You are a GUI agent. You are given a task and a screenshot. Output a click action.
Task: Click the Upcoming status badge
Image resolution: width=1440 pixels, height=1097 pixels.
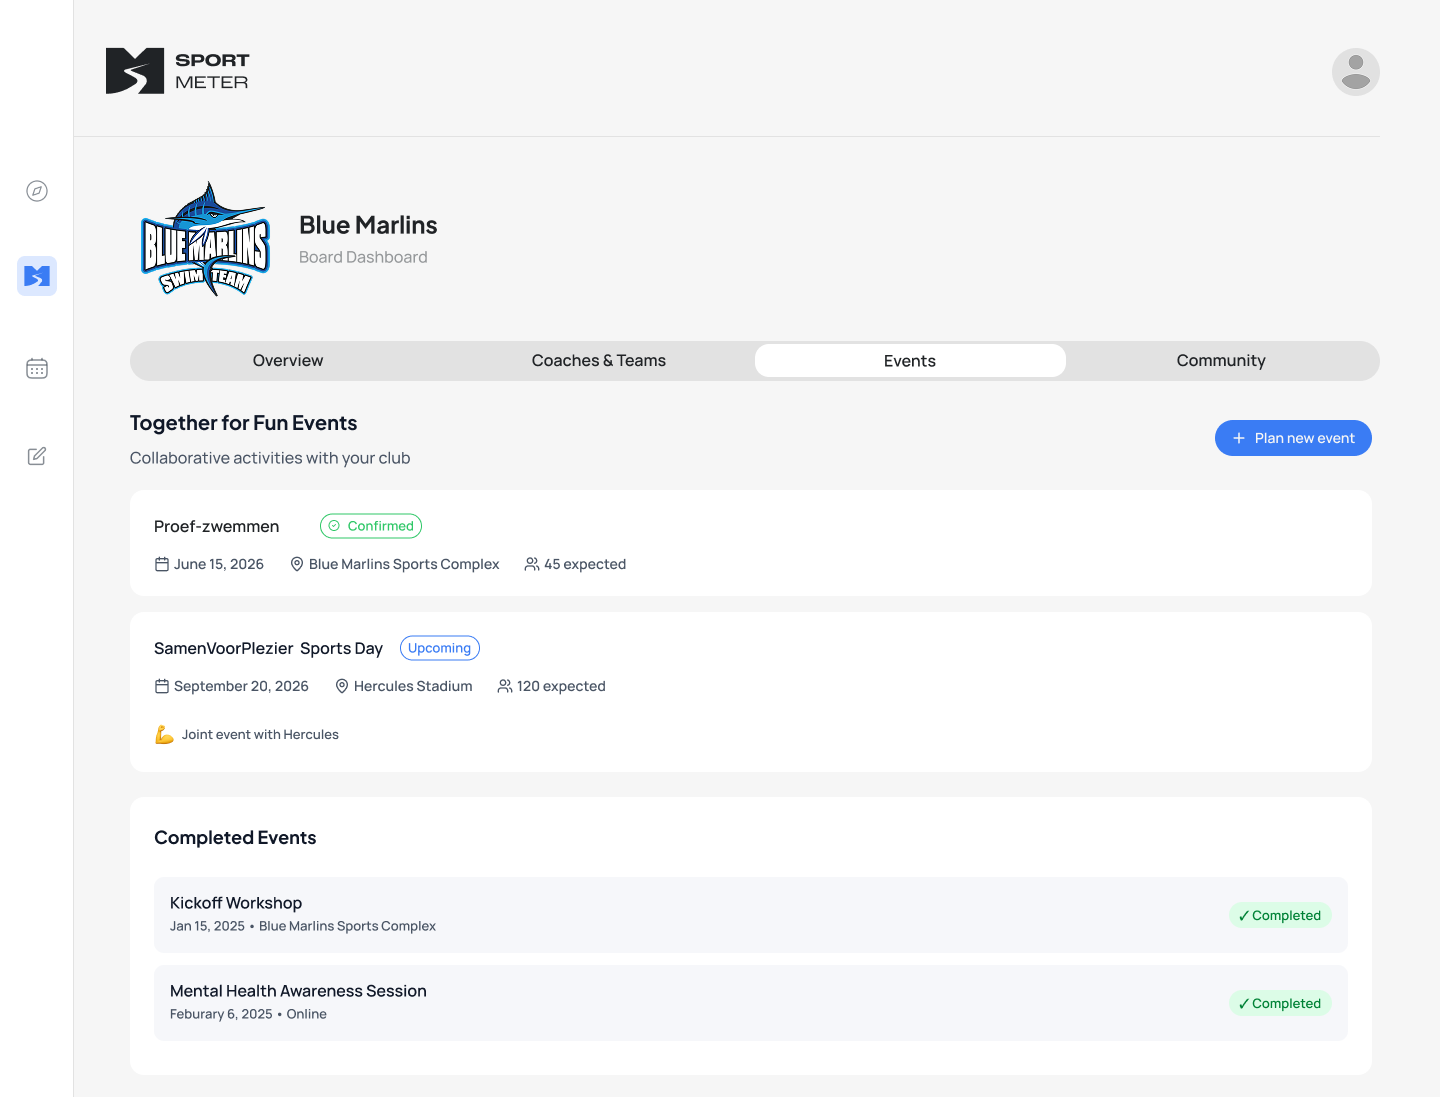click(439, 648)
